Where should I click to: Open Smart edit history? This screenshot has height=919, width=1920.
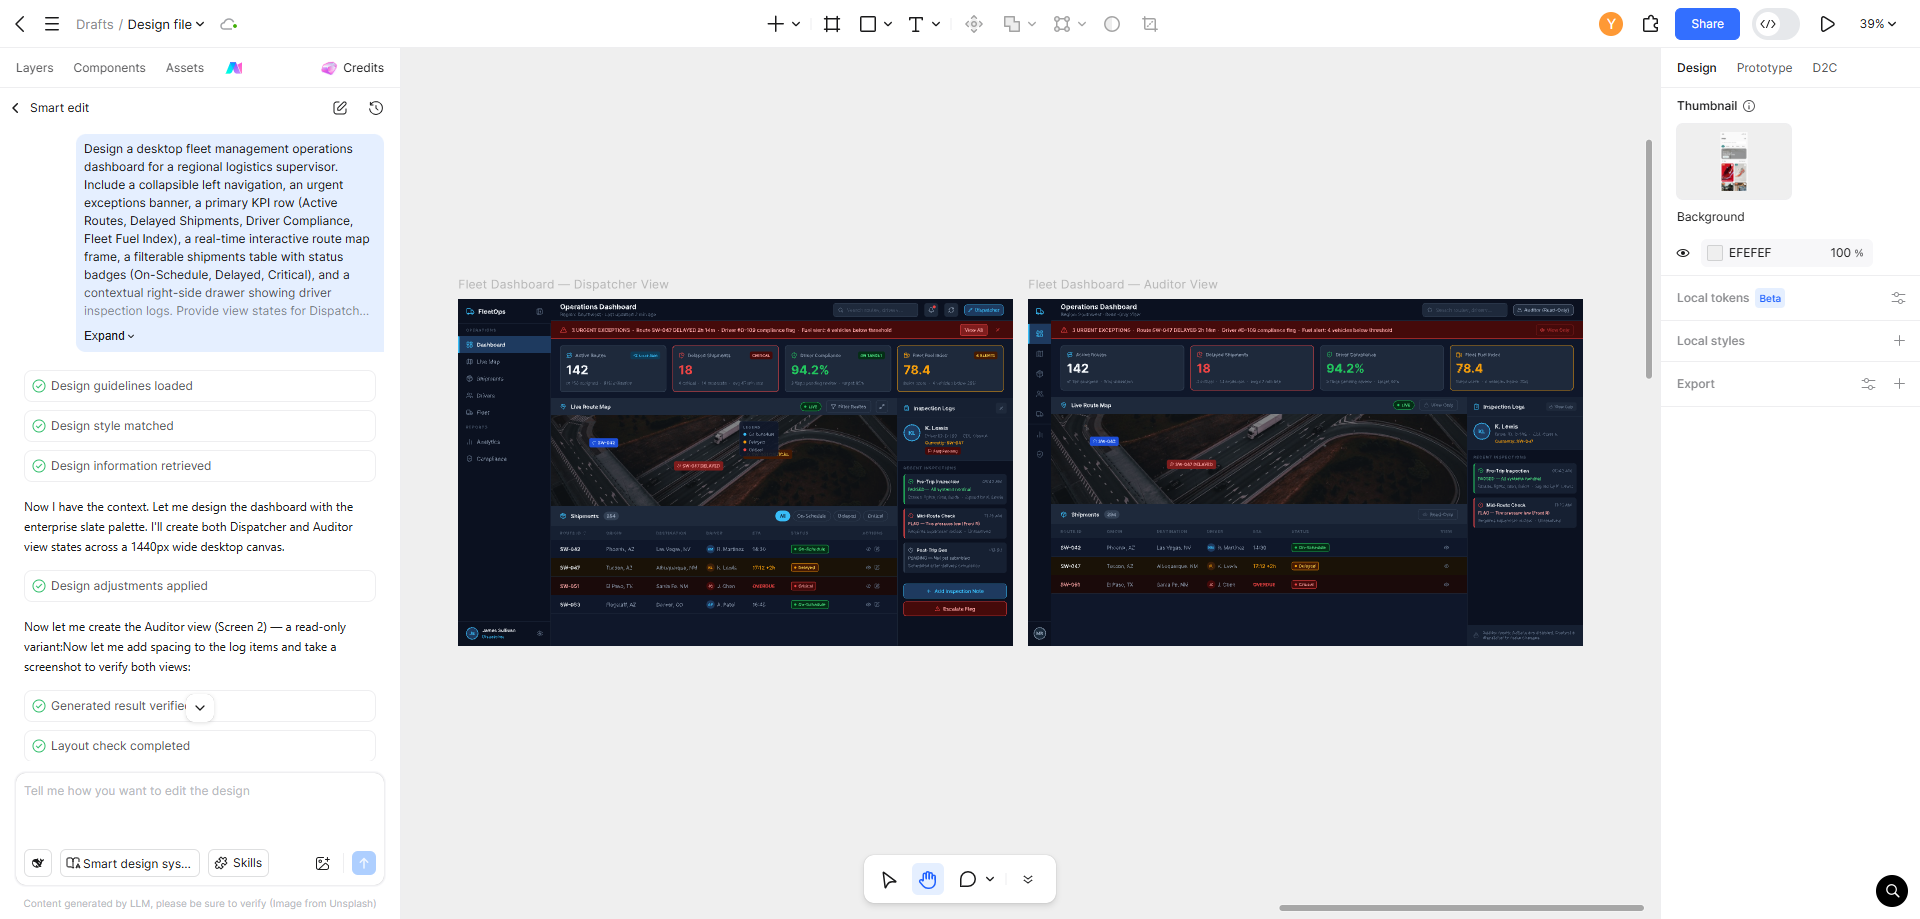point(376,108)
